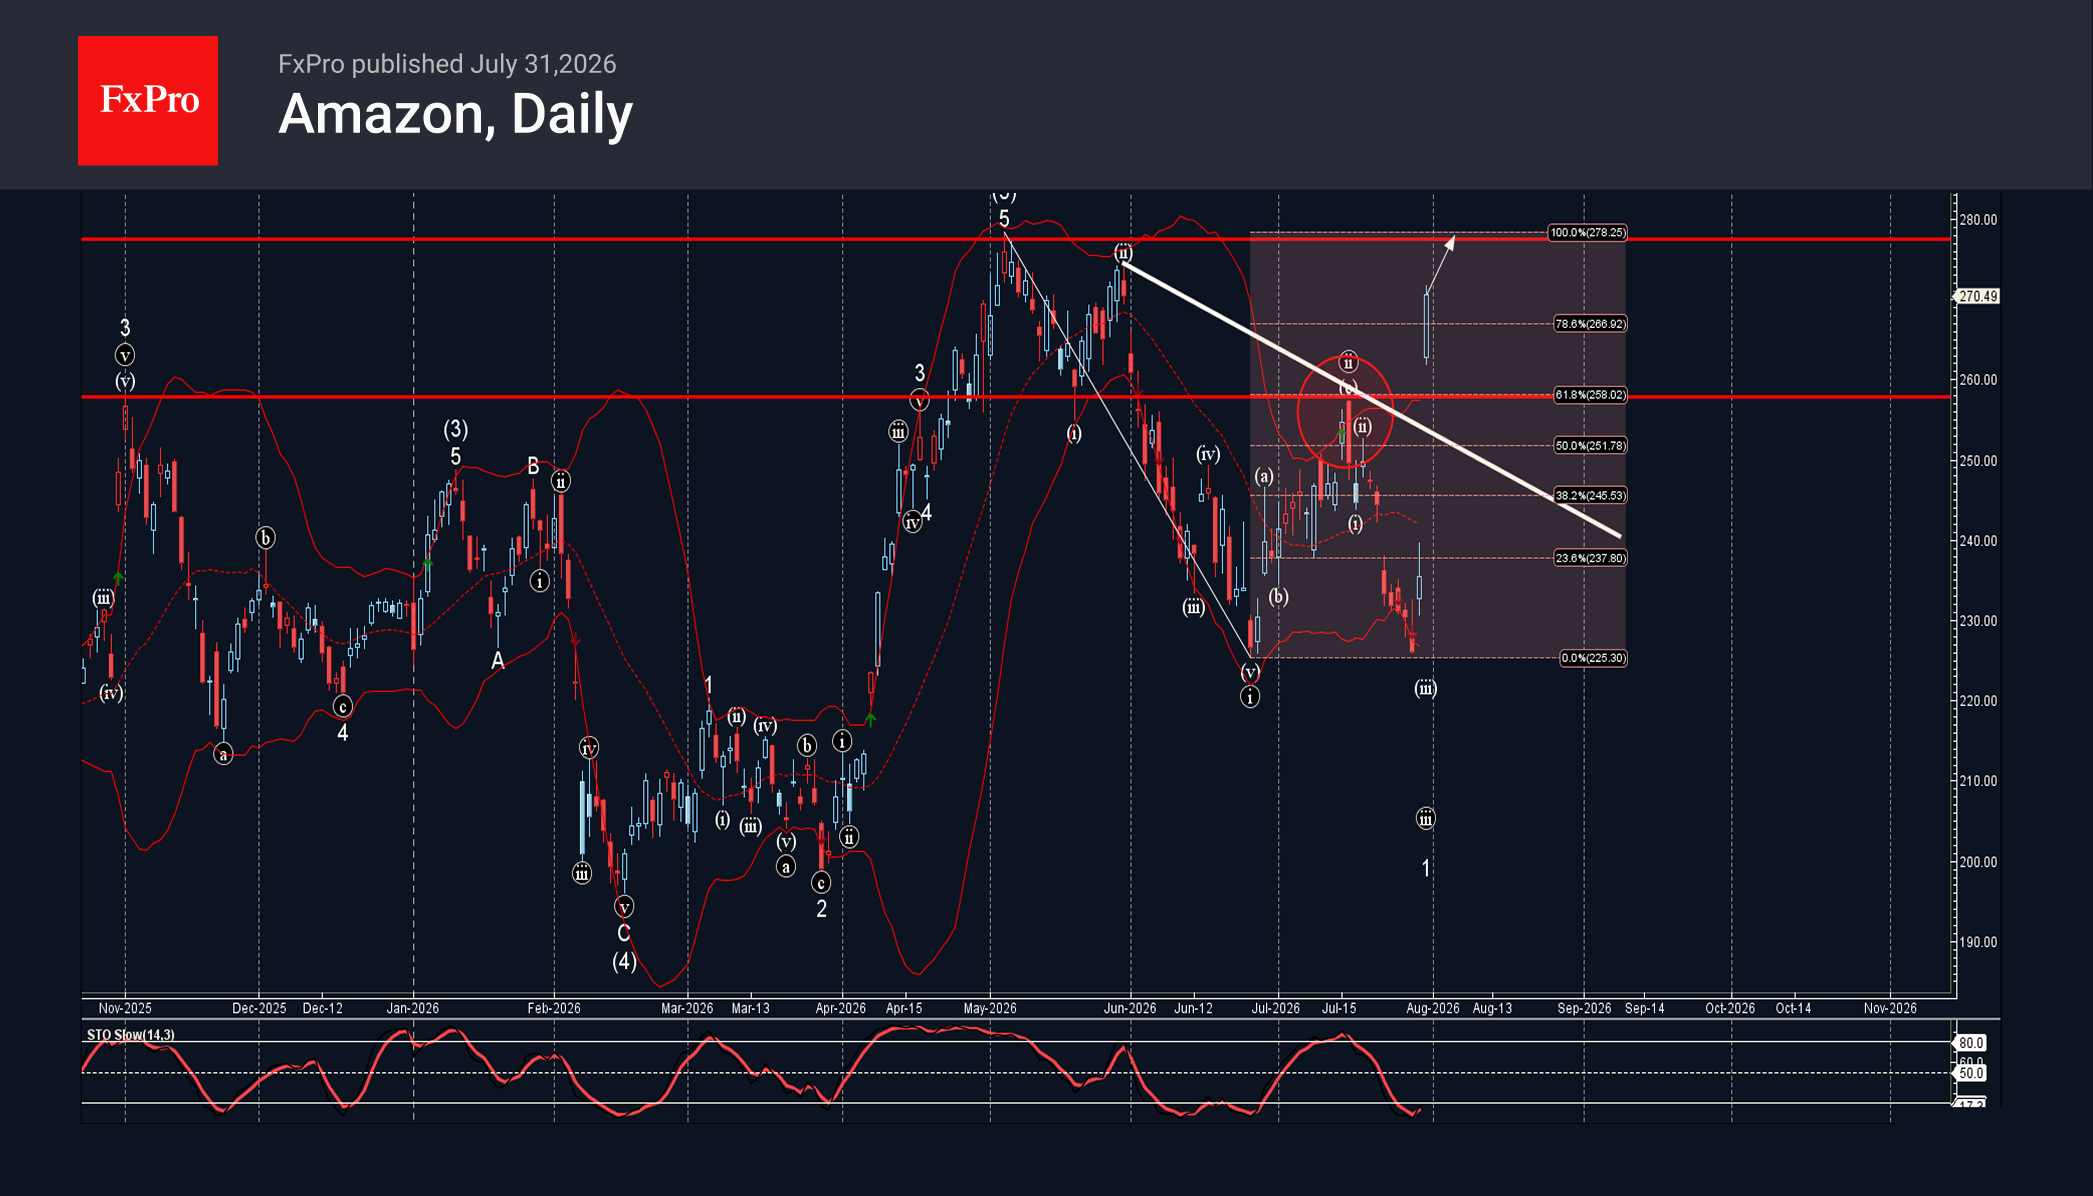Select the 100.0%(278.25) Fibonacci level label
Screen dimensions: 2093x1196
click(1587, 232)
